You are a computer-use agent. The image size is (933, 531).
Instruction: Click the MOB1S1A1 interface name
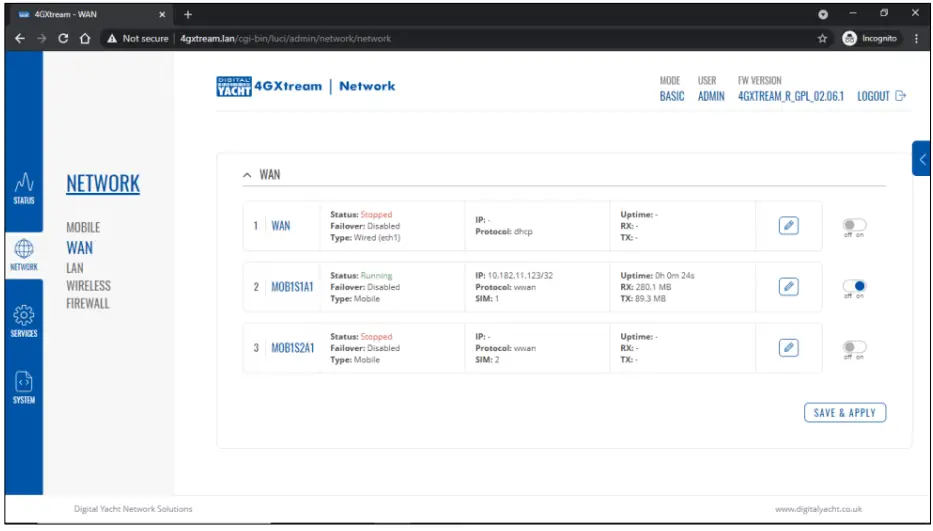[292, 287]
